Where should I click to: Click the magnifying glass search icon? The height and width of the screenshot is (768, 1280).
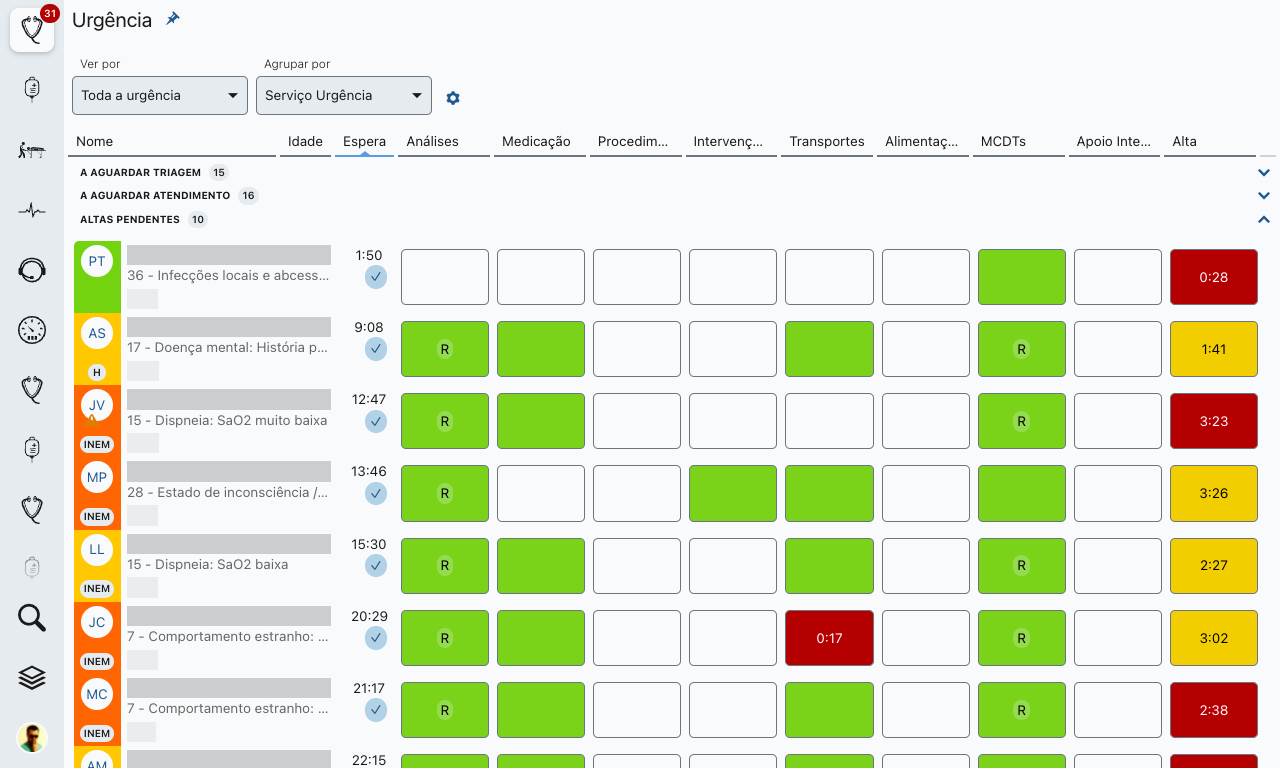[32, 618]
